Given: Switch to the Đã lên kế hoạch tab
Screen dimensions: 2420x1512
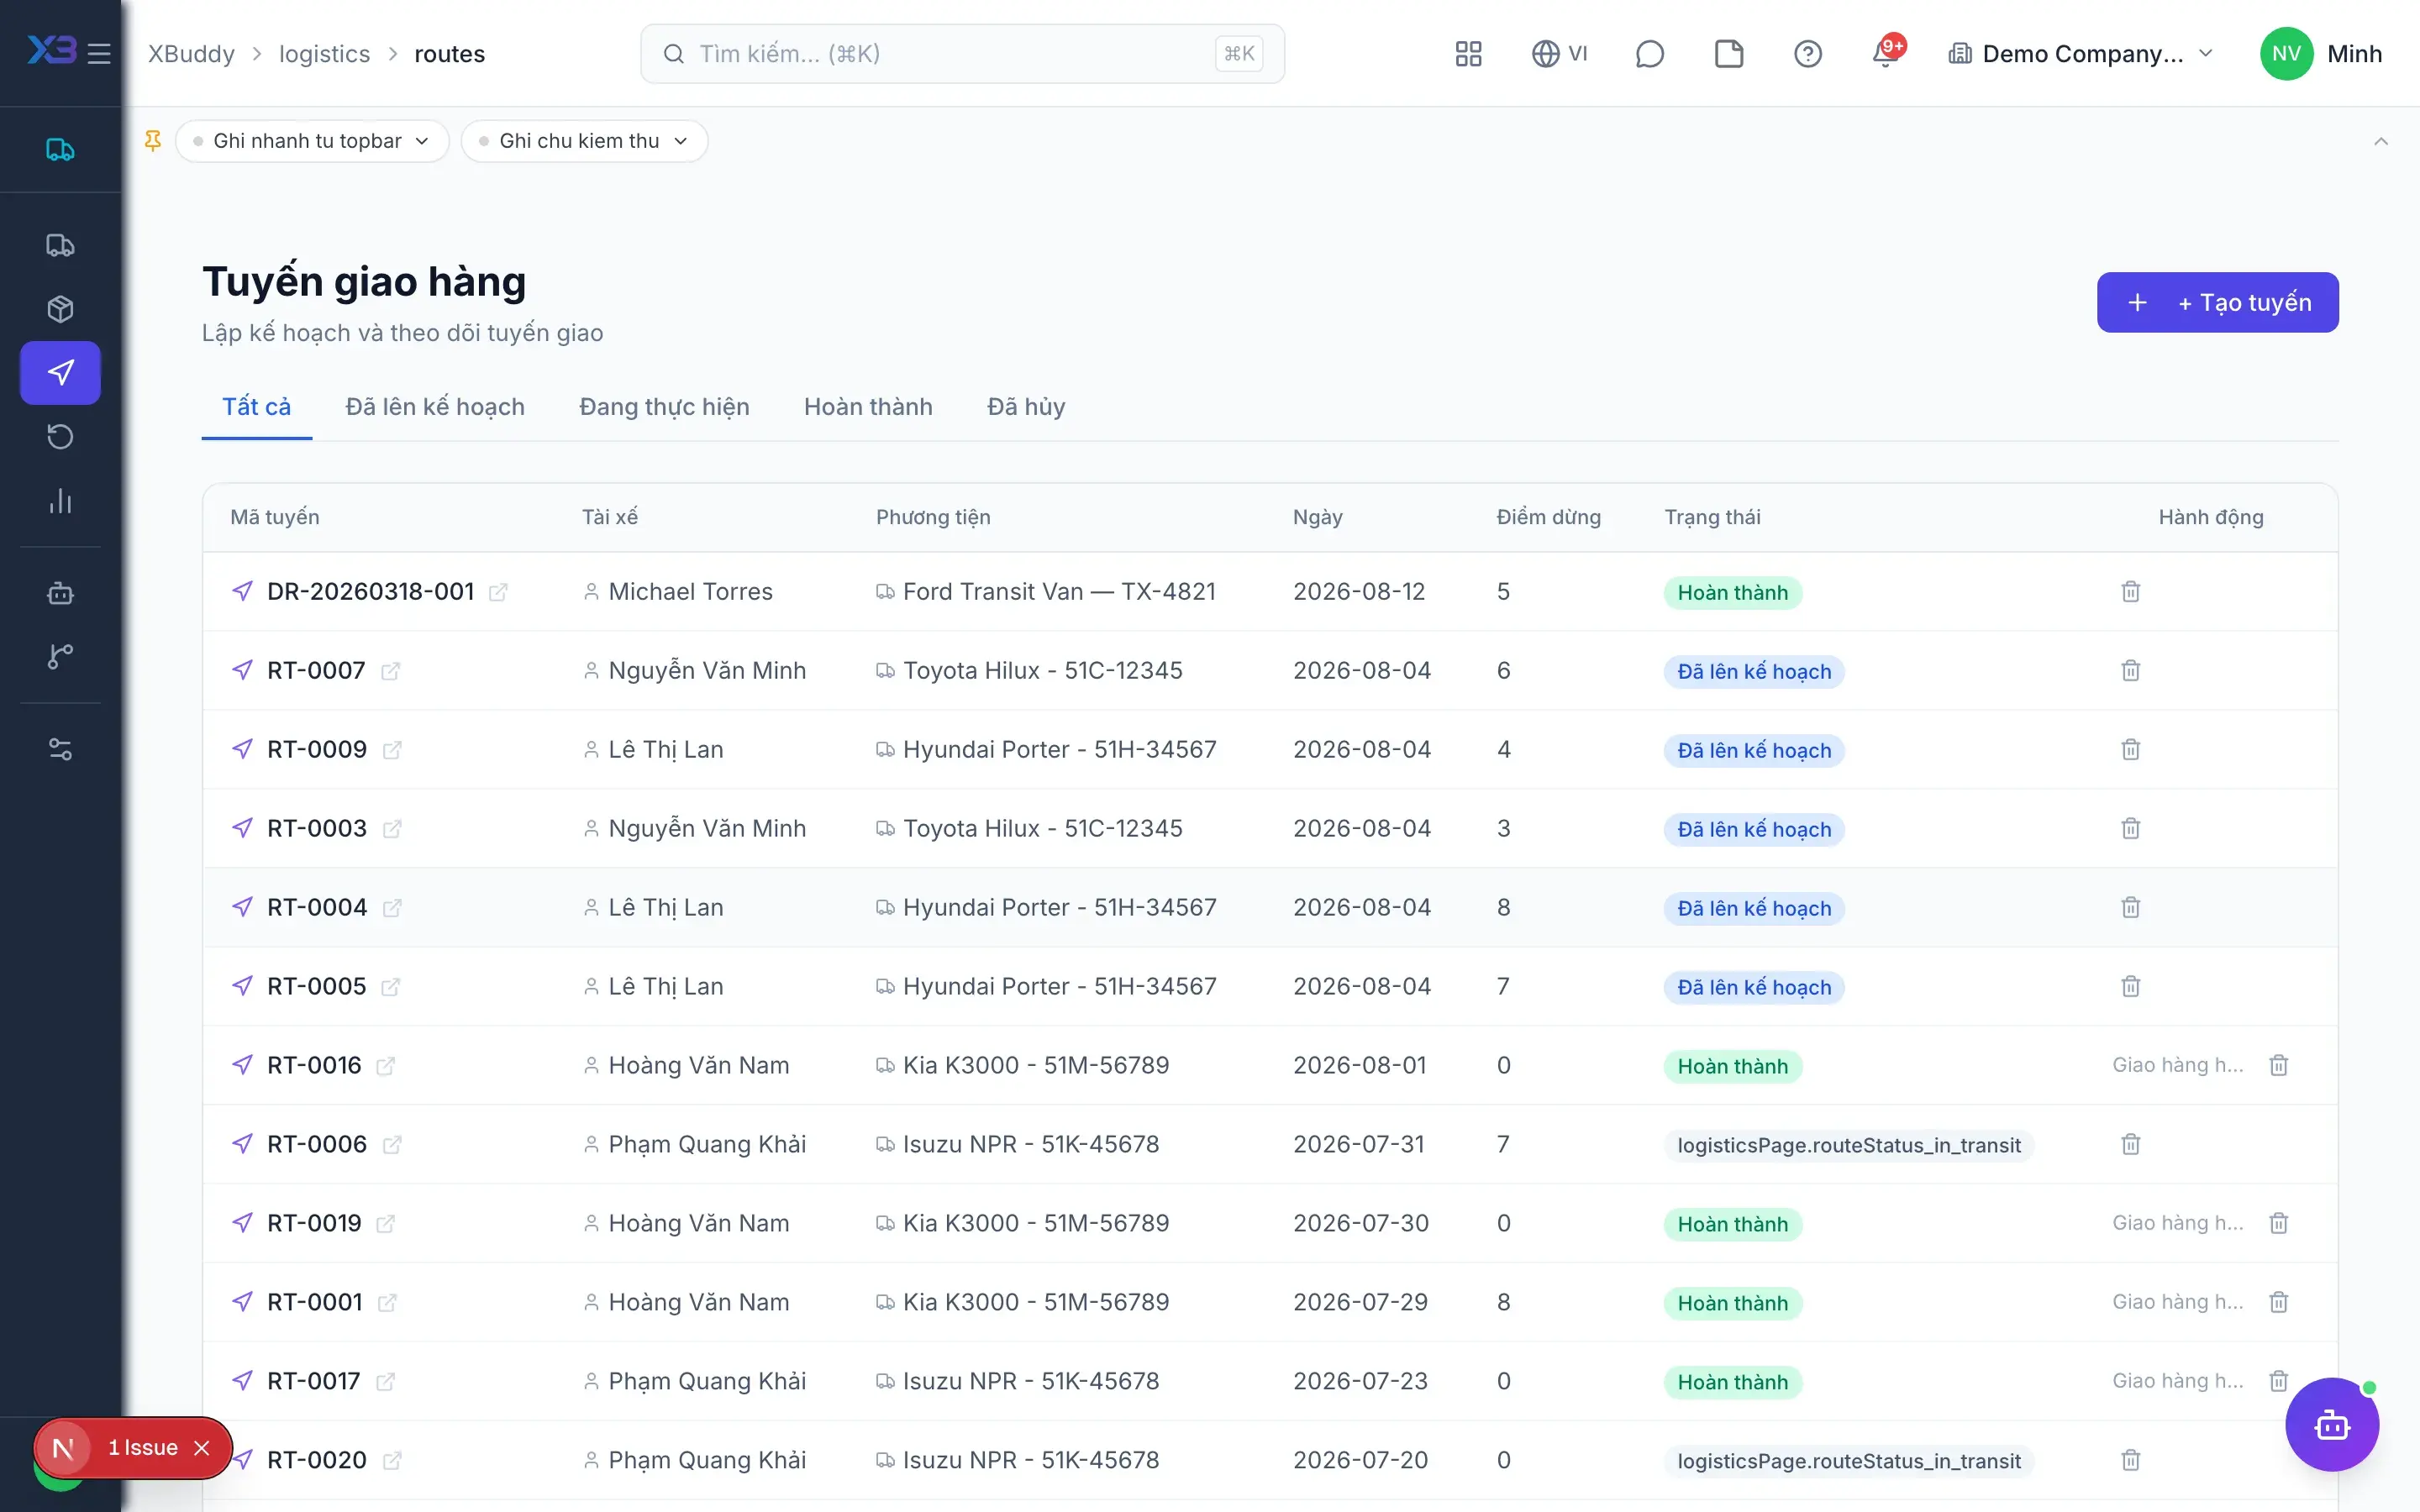Looking at the screenshot, I should coord(435,407).
